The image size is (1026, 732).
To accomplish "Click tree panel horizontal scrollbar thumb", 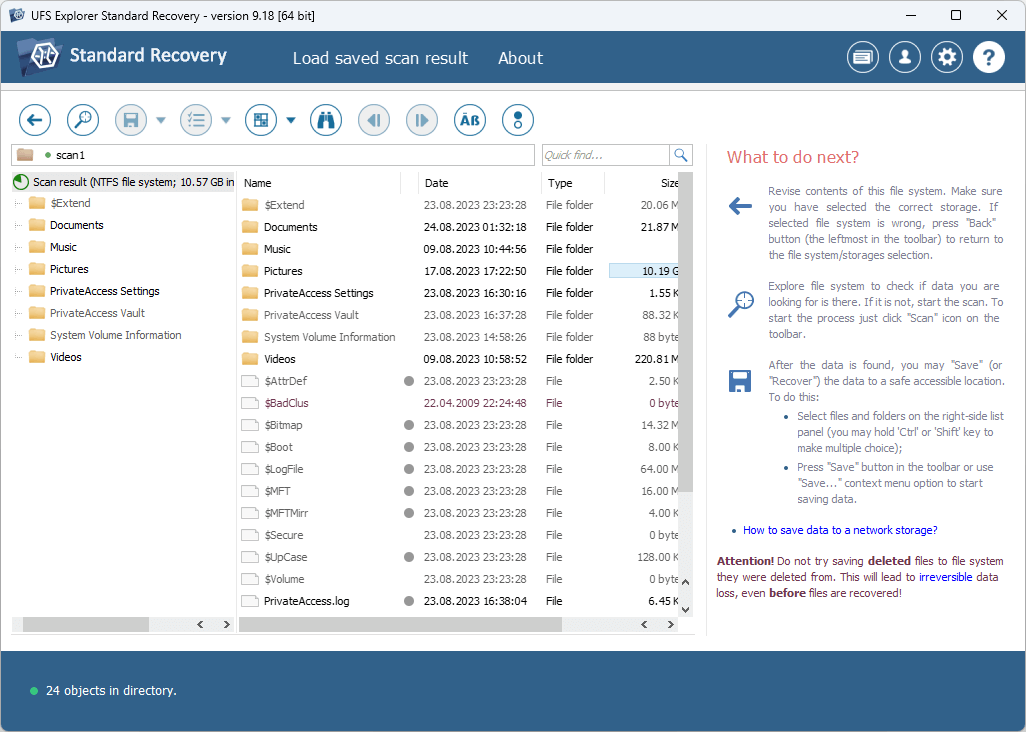I will (86, 625).
